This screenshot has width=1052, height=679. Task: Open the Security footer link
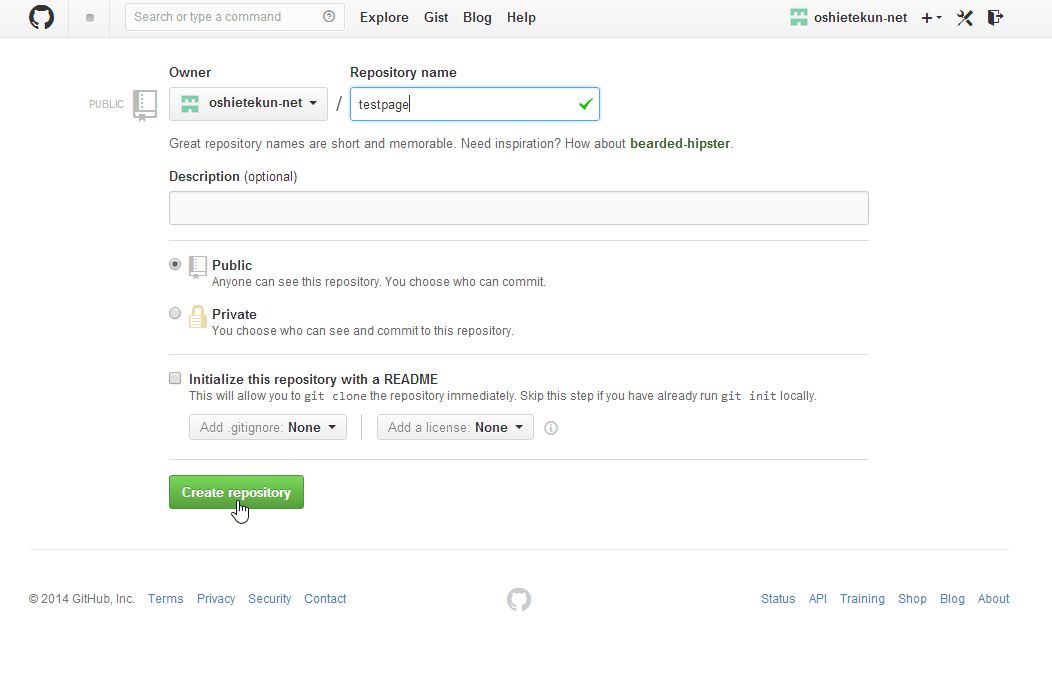coord(270,598)
